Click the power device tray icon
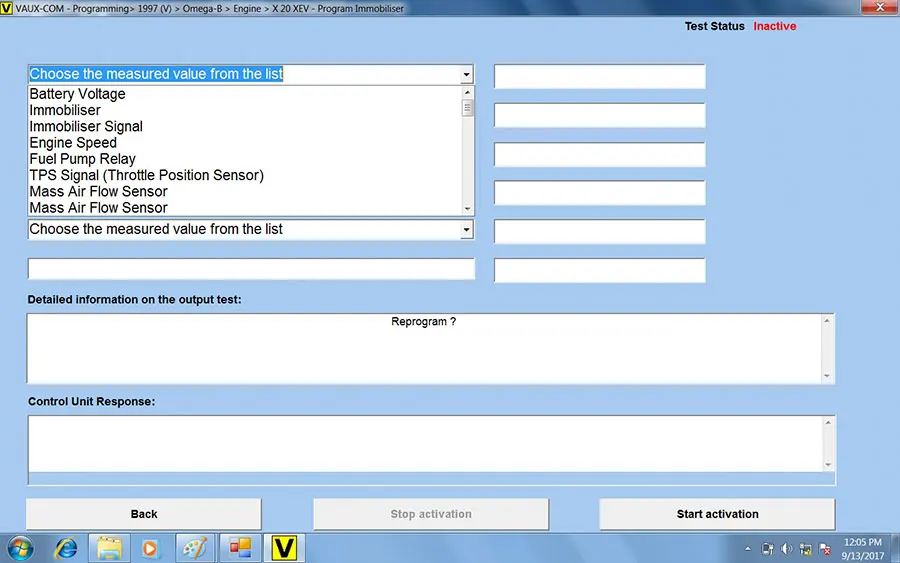The width and height of the screenshot is (900, 563). pyautogui.click(x=767, y=549)
